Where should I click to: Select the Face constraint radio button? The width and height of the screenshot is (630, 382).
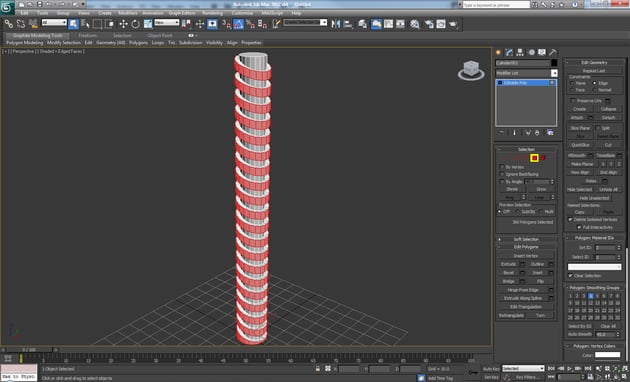(572, 90)
